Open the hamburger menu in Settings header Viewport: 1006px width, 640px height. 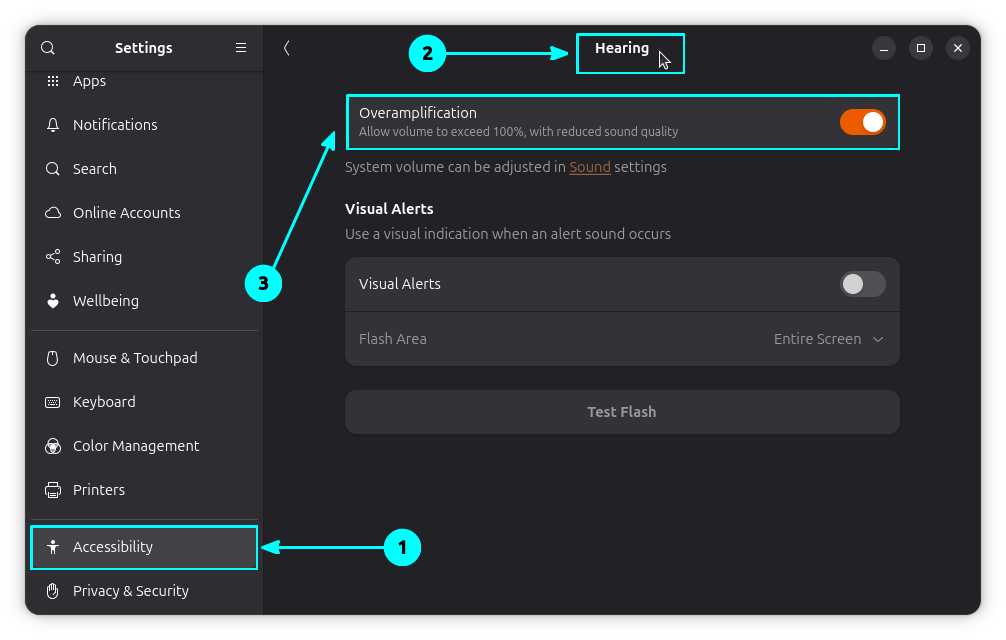[241, 48]
